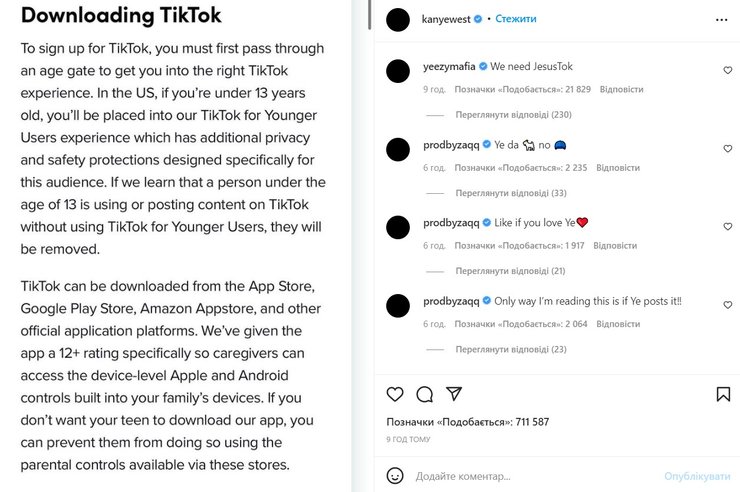Like the 'Ye da no' comment

coord(727,149)
